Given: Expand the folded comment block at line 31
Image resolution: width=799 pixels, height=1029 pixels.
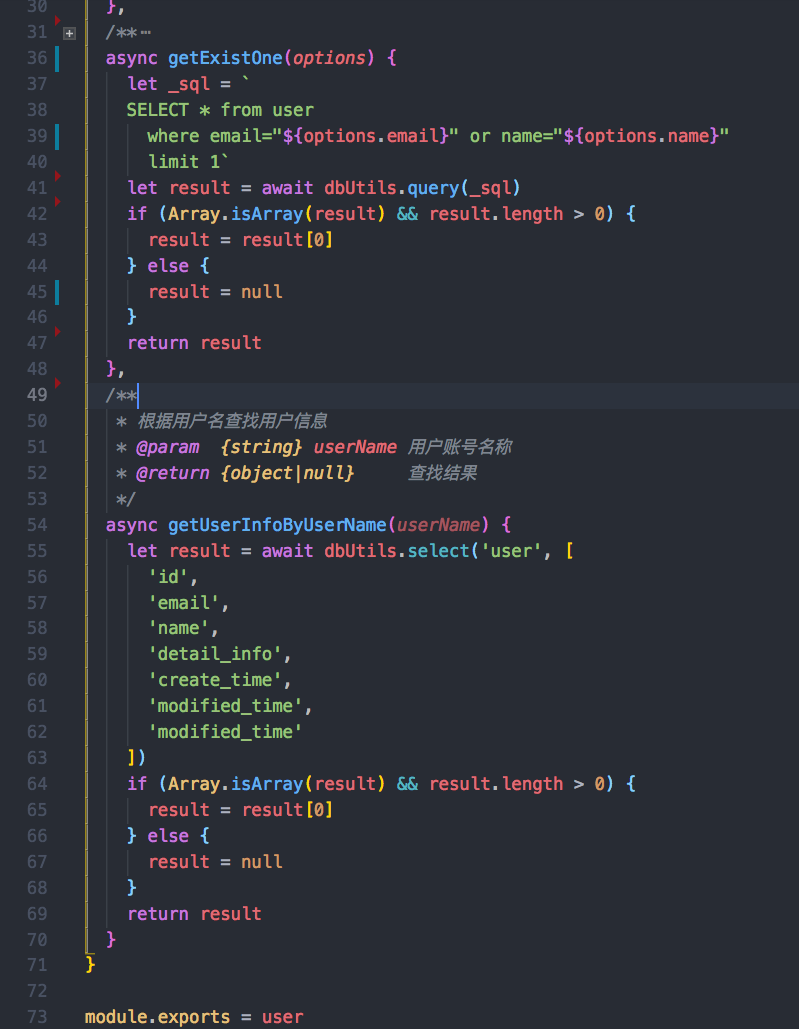Looking at the screenshot, I should (70, 33).
